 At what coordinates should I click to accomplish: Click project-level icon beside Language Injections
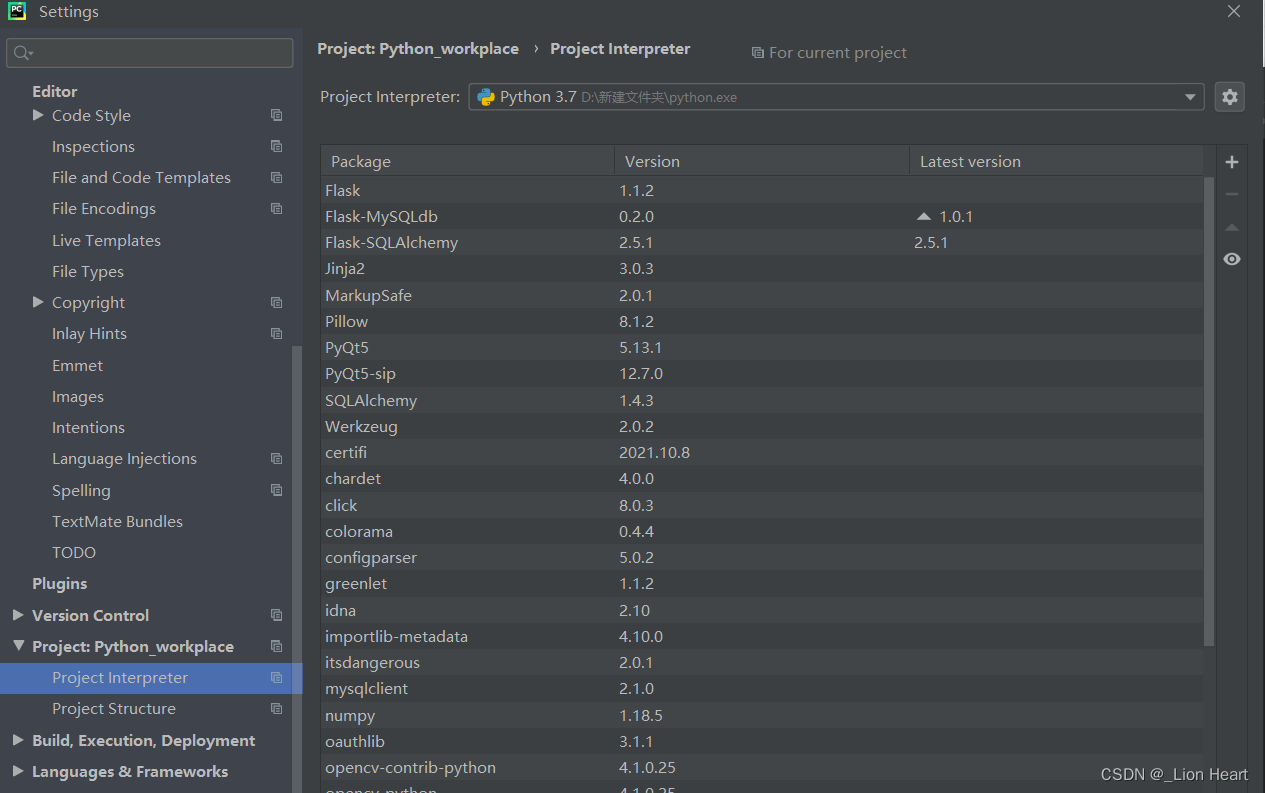click(277, 458)
